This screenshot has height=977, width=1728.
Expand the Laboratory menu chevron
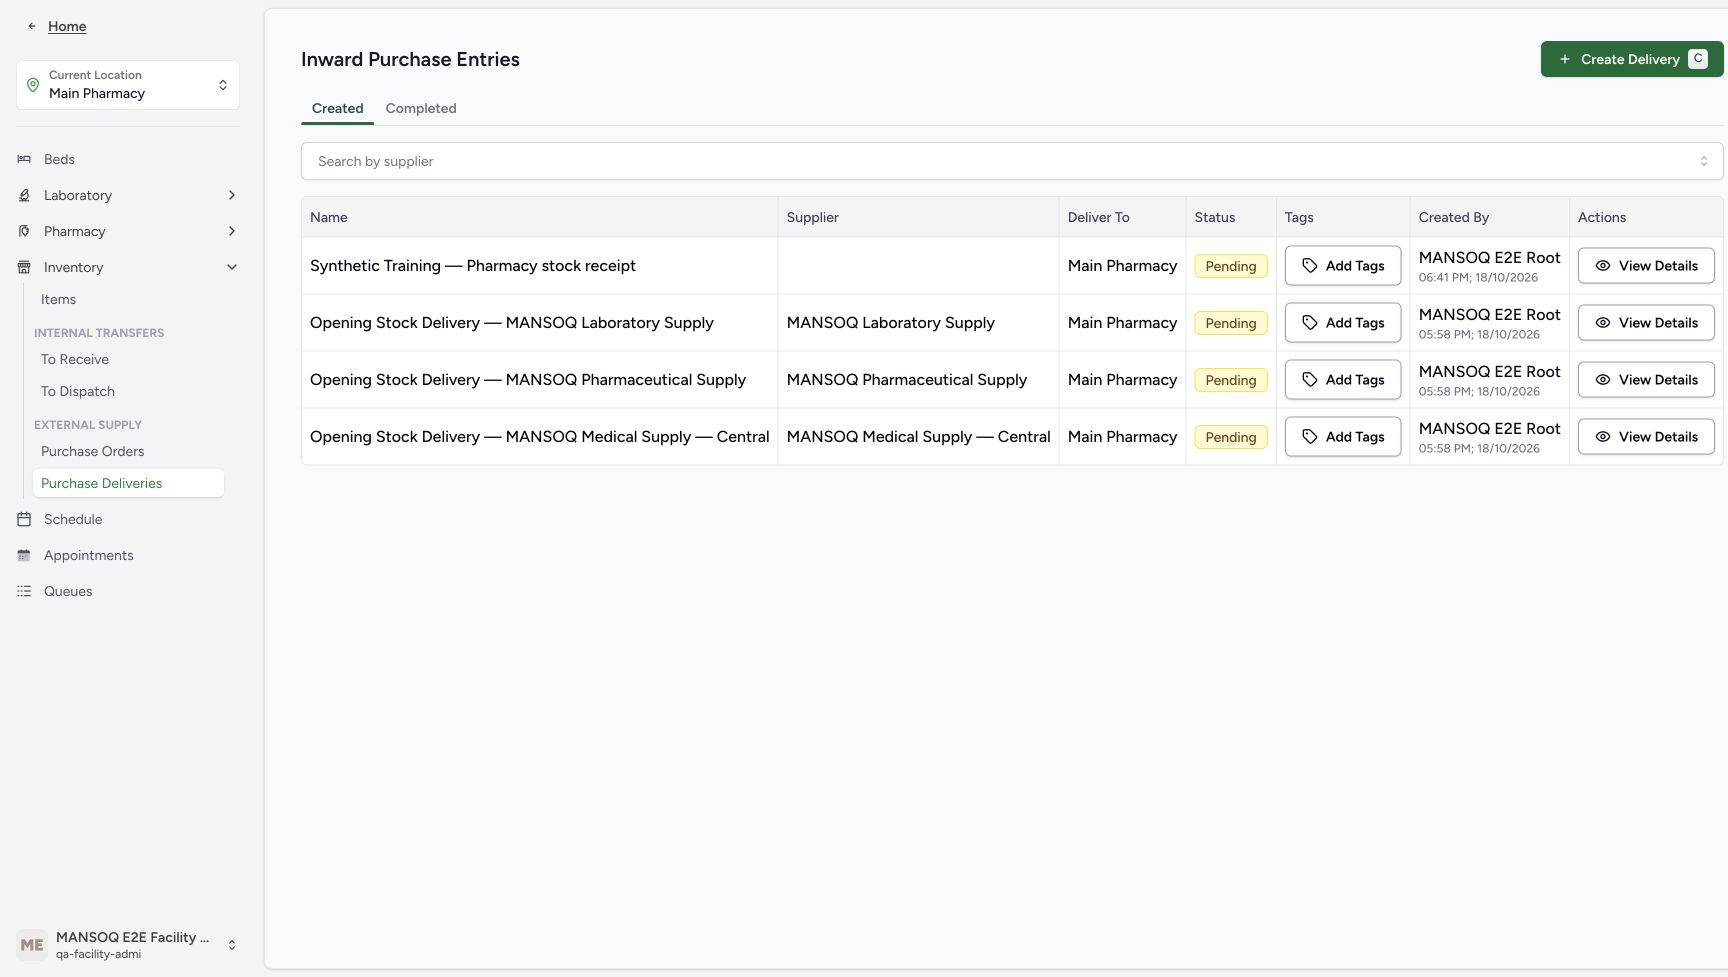click(x=232, y=195)
